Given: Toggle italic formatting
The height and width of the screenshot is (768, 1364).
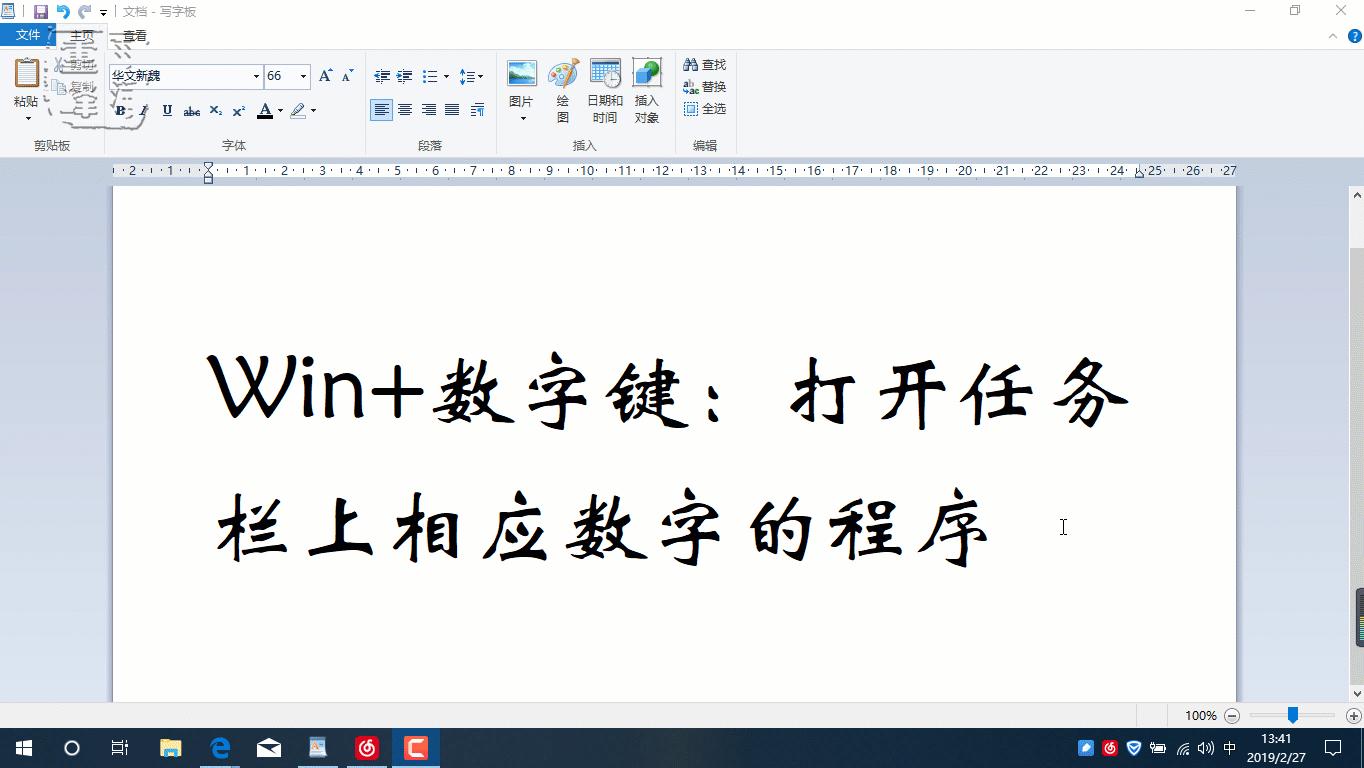Looking at the screenshot, I should [142, 111].
